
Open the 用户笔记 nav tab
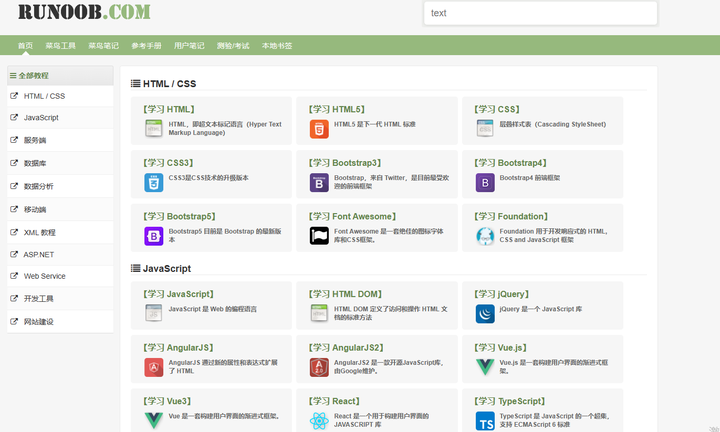tap(189, 45)
